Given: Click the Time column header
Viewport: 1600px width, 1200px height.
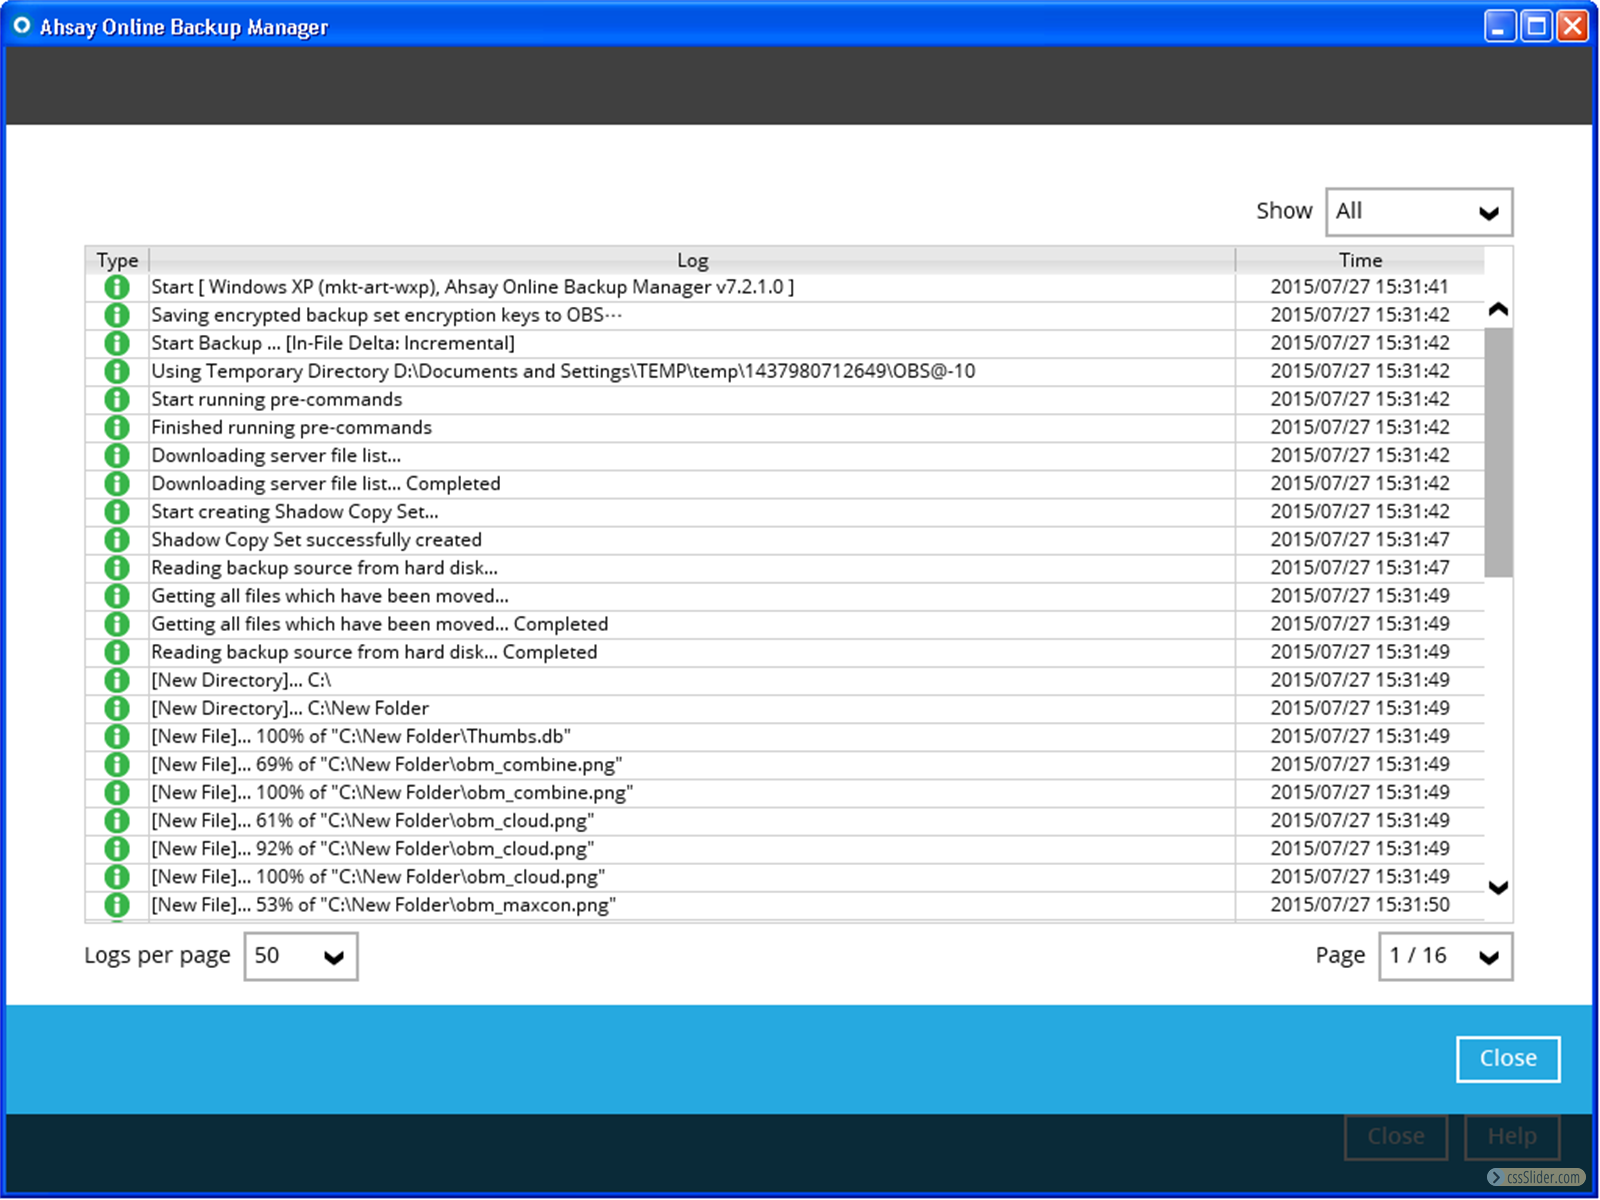Looking at the screenshot, I should (x=1360, y=260).
